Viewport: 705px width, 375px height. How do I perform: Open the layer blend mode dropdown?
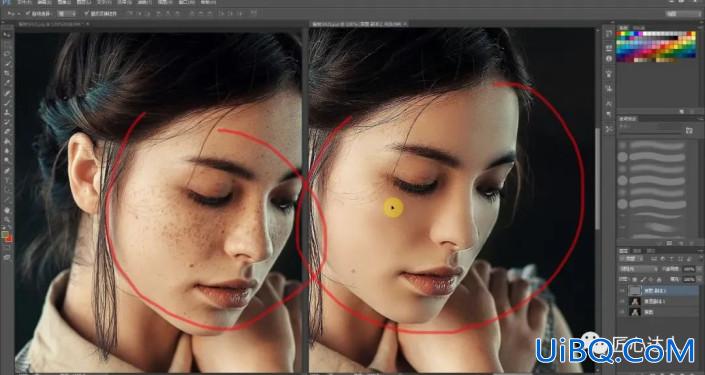[x=638, y=269]
